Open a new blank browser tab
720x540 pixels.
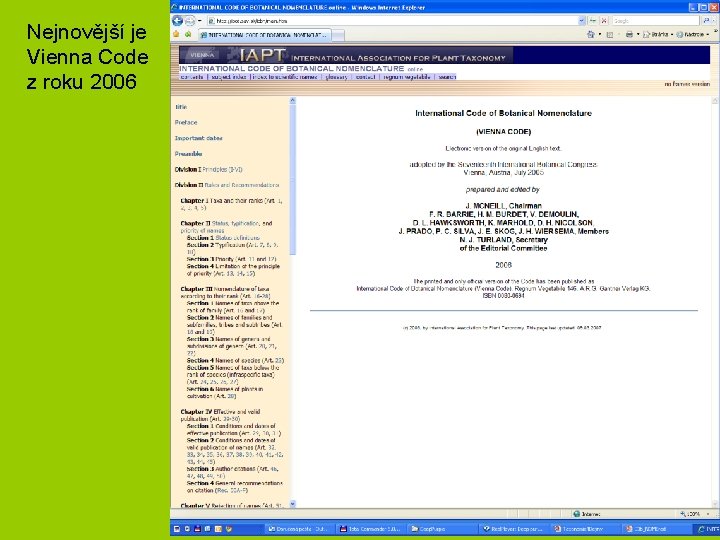pyautogui.click(x=338, y=35)
